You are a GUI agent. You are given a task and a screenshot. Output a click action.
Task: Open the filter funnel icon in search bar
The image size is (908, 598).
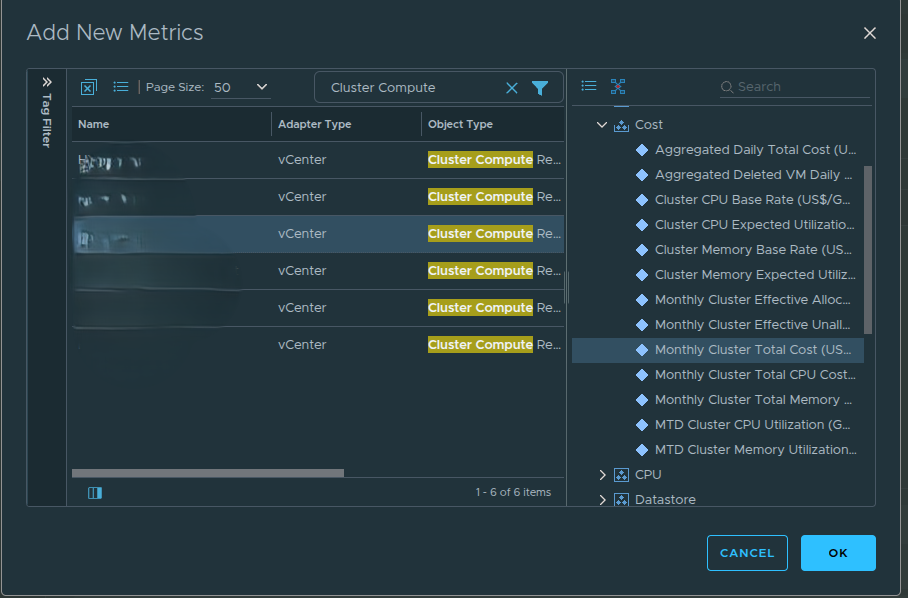point(540,87)
